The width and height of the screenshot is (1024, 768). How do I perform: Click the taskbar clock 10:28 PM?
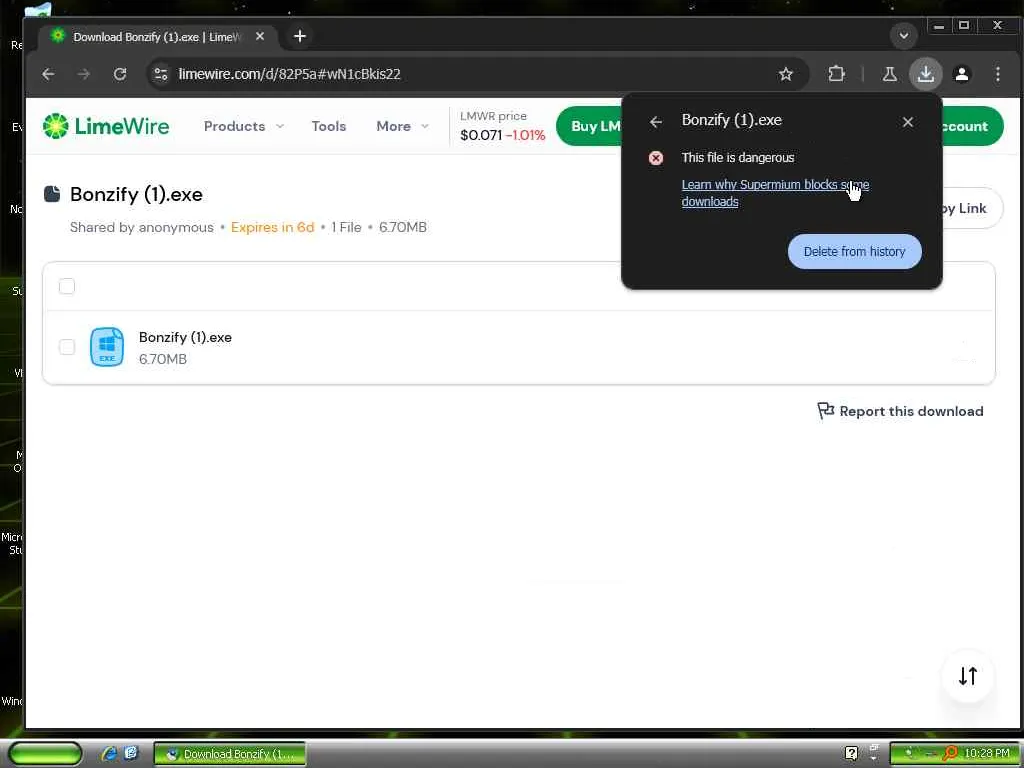[986, 754]
